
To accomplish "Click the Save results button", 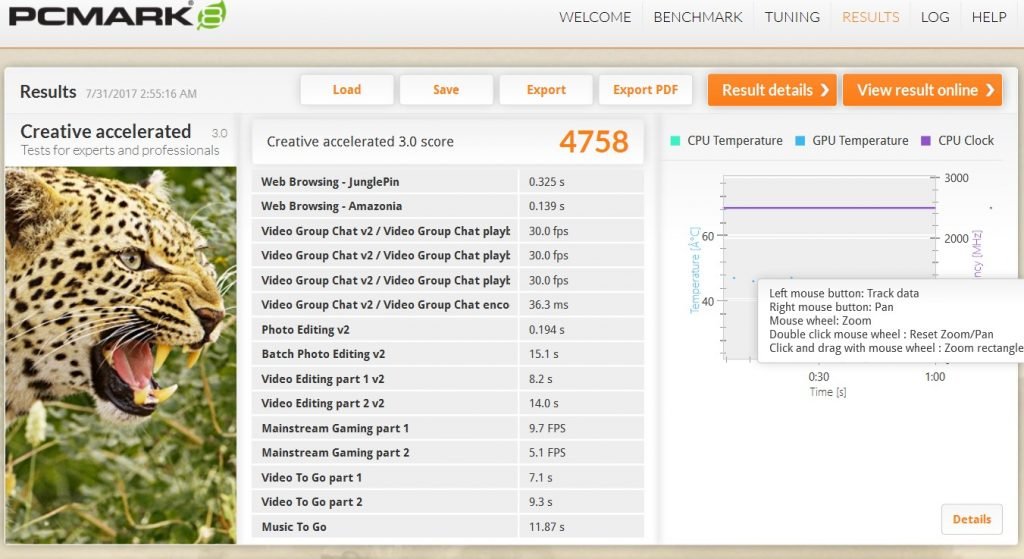I will tap(446, 89).
